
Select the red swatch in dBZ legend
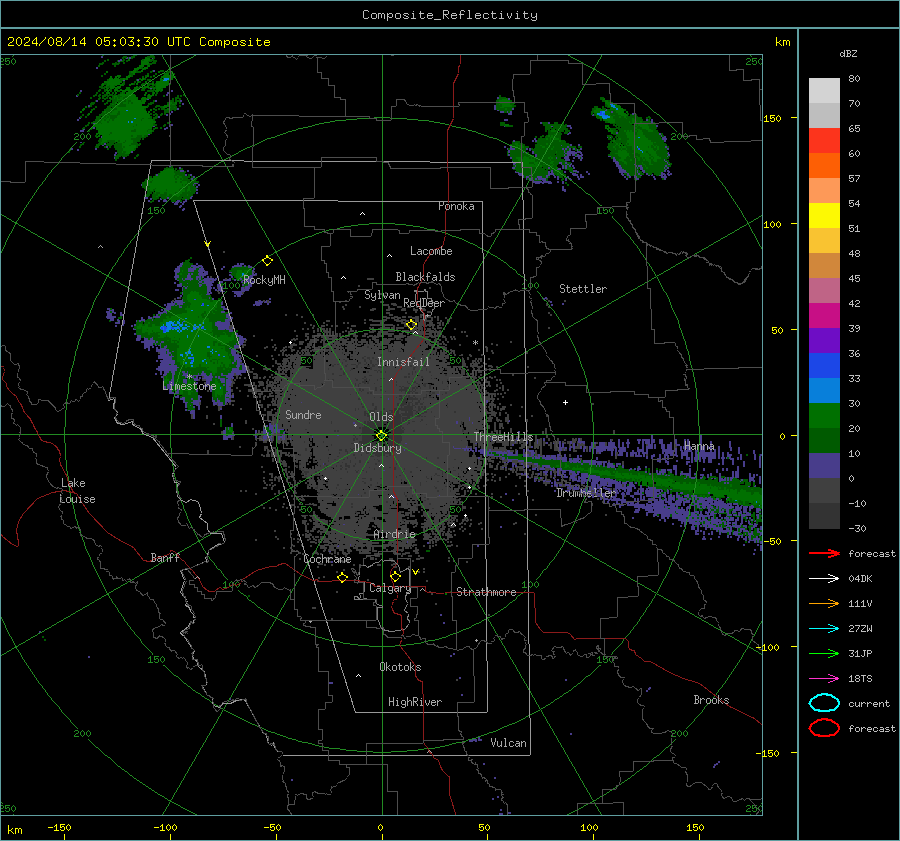(824, 140)
